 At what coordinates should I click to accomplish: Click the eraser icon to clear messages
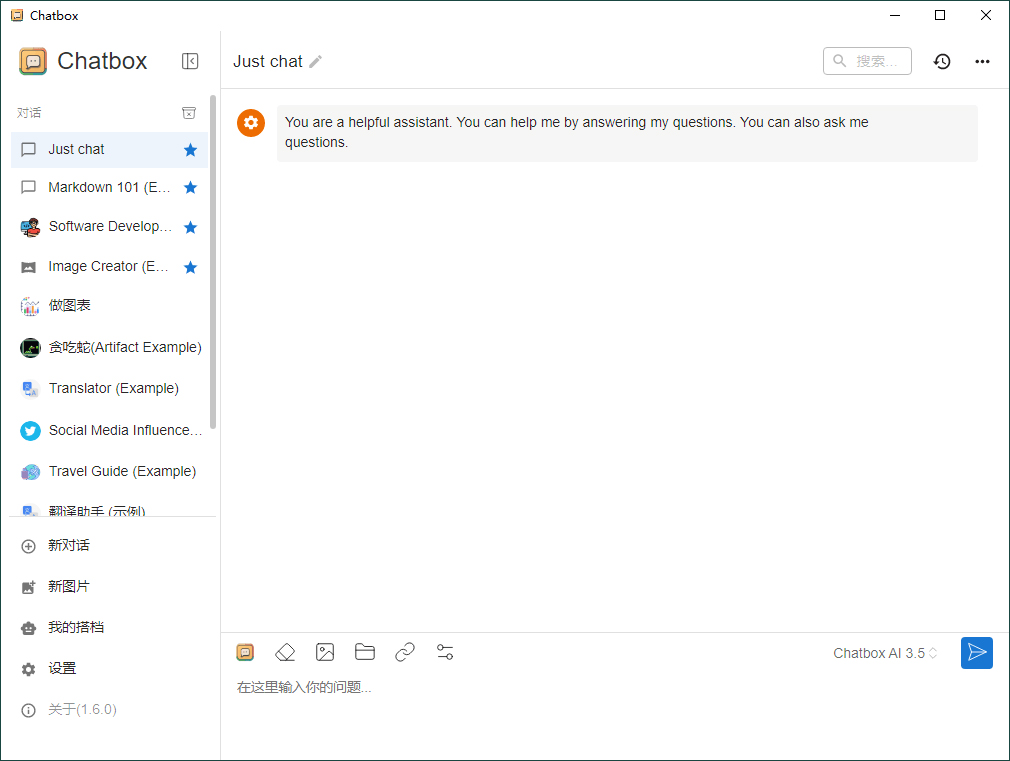click(285, 653)
